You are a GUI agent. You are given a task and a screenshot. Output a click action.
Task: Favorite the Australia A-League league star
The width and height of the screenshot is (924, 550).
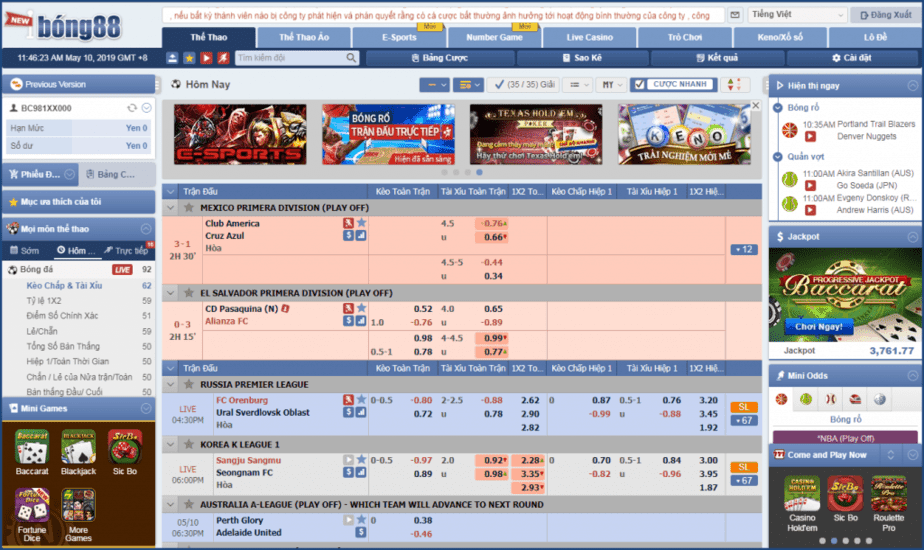click(x=189, y=504)
